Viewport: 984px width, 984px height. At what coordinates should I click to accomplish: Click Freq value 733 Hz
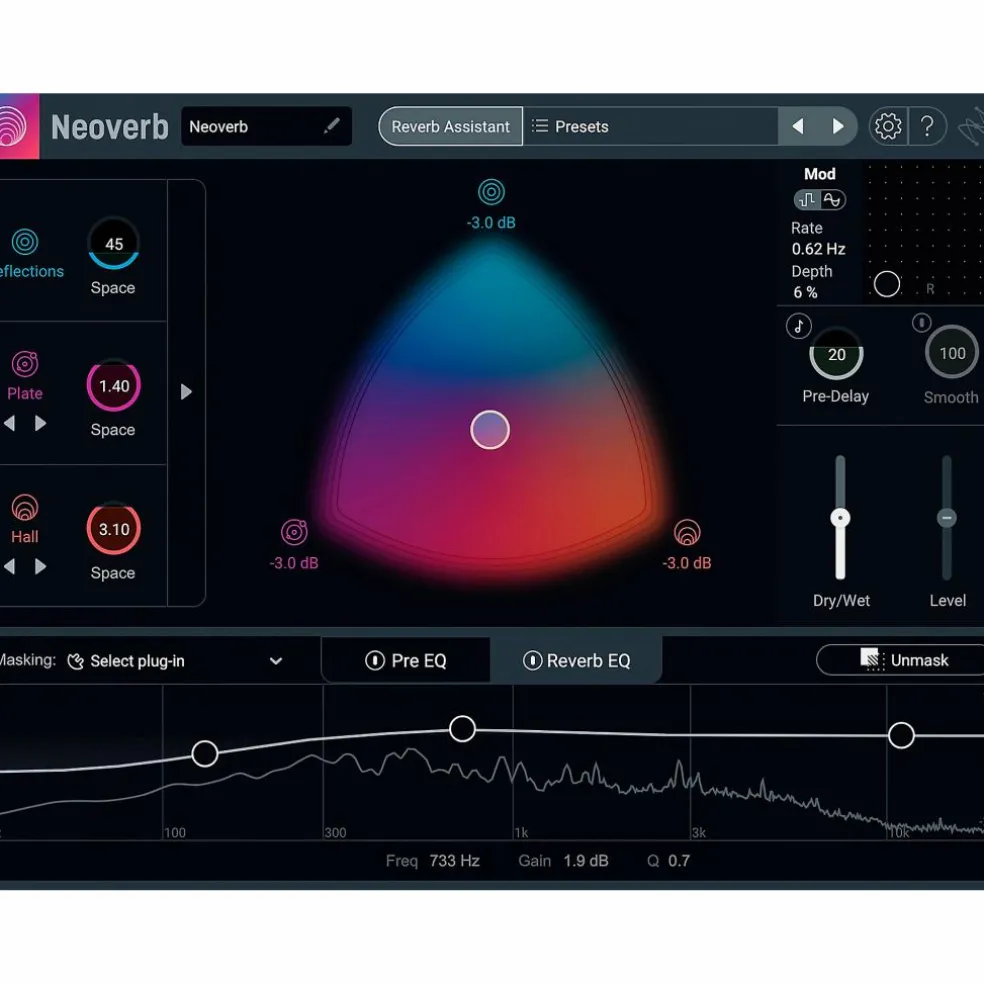[x=454, y=860]
